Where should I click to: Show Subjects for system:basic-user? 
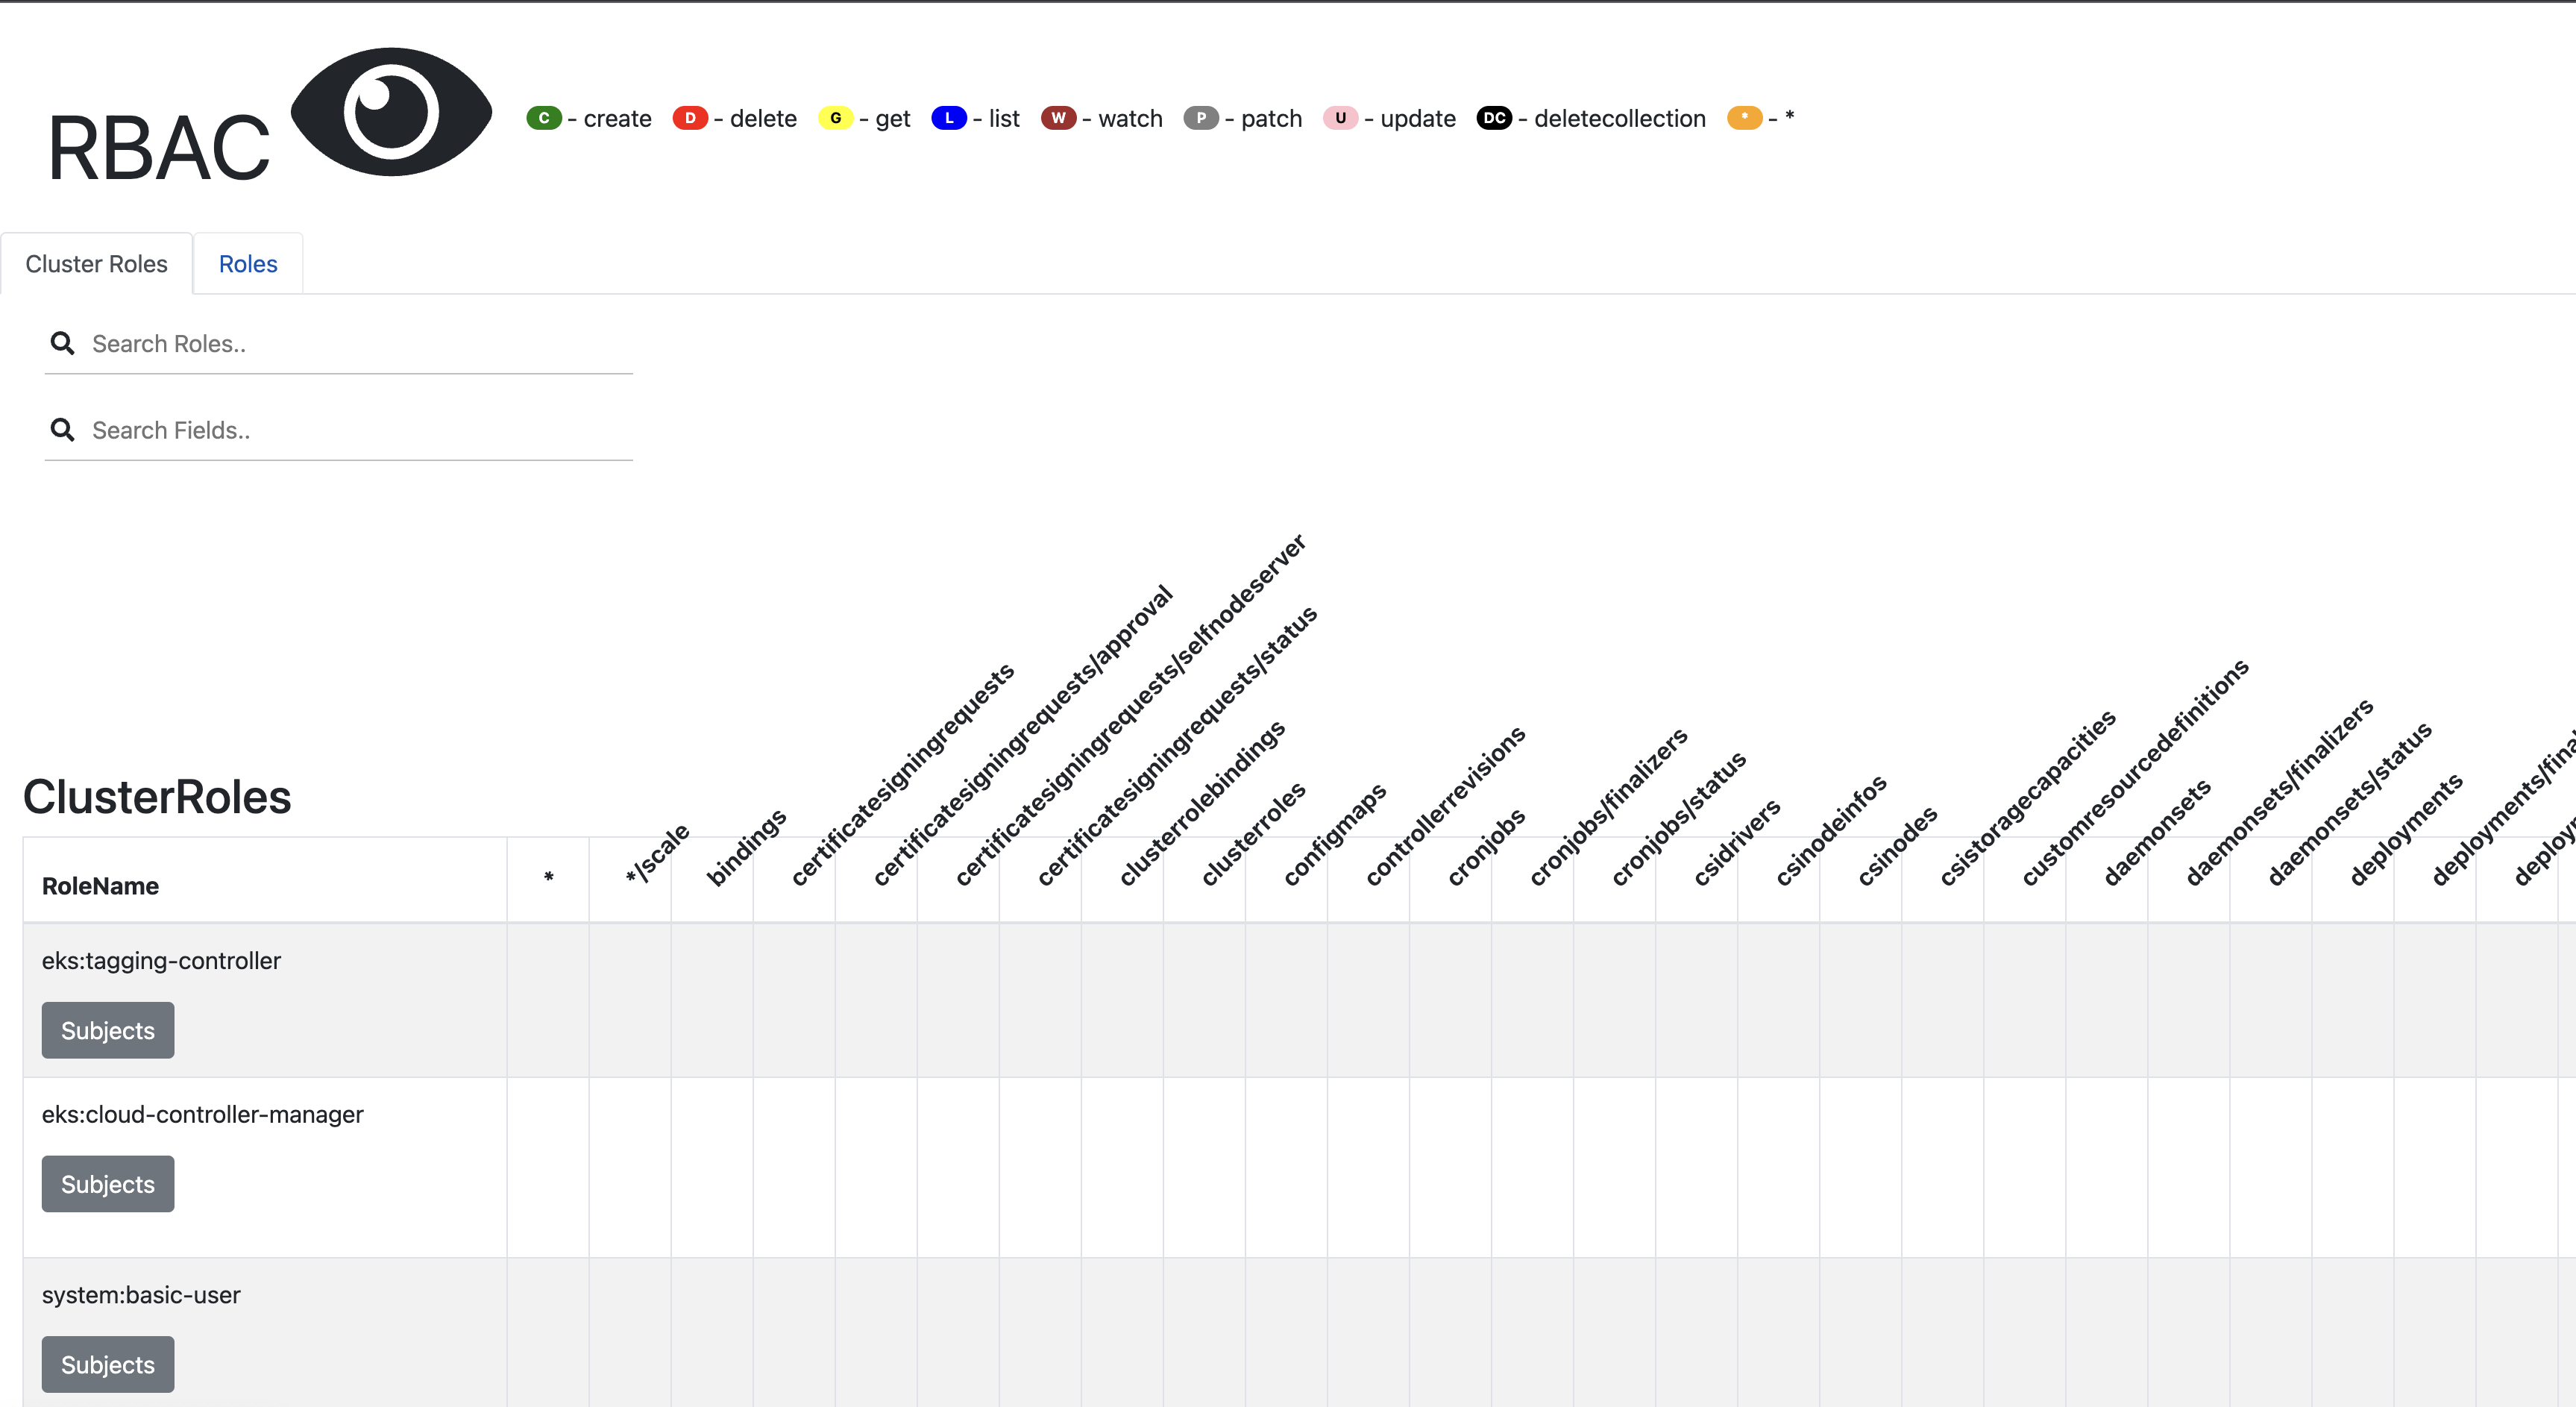(108, 1364)
